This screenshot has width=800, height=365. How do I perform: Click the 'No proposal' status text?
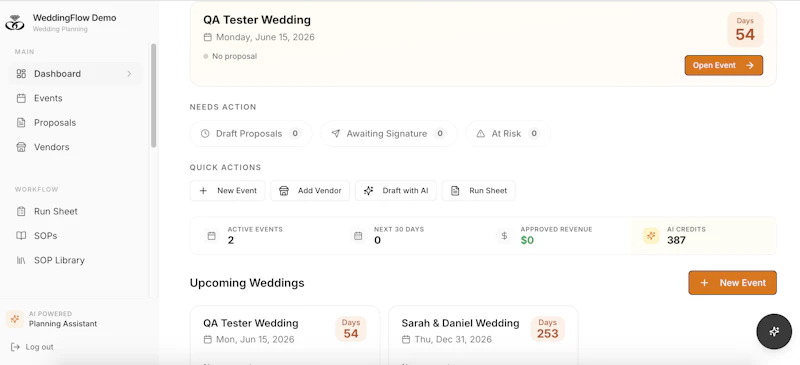234,56
